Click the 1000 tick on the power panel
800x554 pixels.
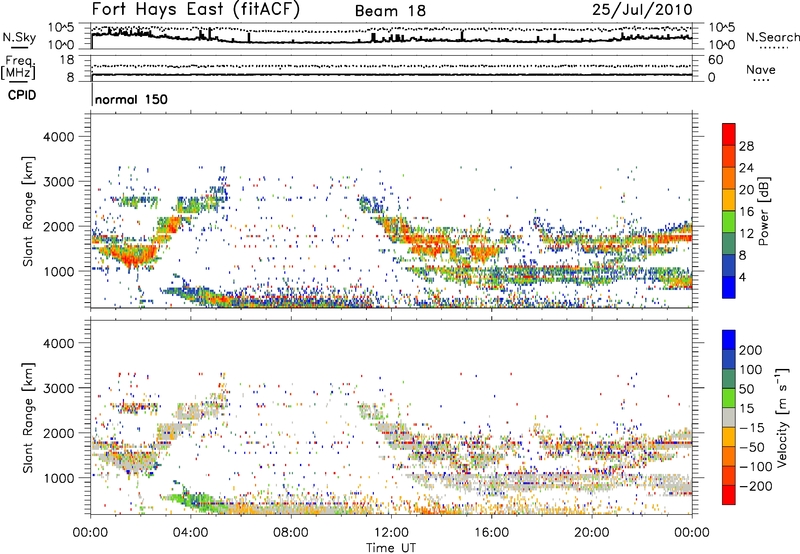pos(58,271)
